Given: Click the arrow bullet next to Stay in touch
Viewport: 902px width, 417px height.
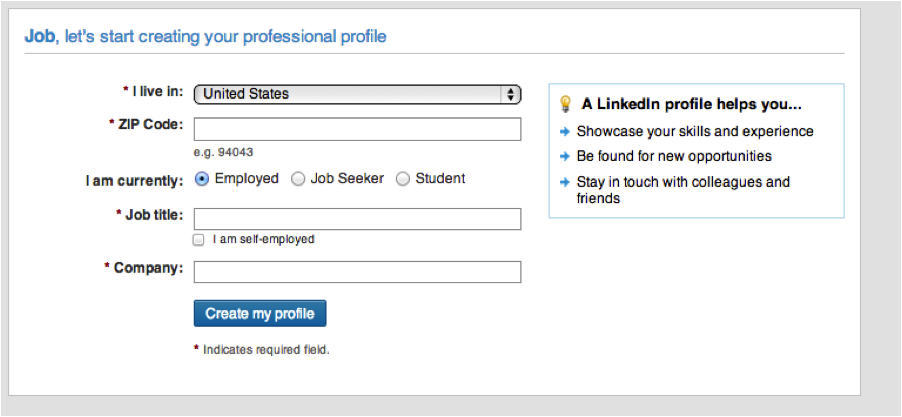Looking at the screenshot, I should point(565,182).
